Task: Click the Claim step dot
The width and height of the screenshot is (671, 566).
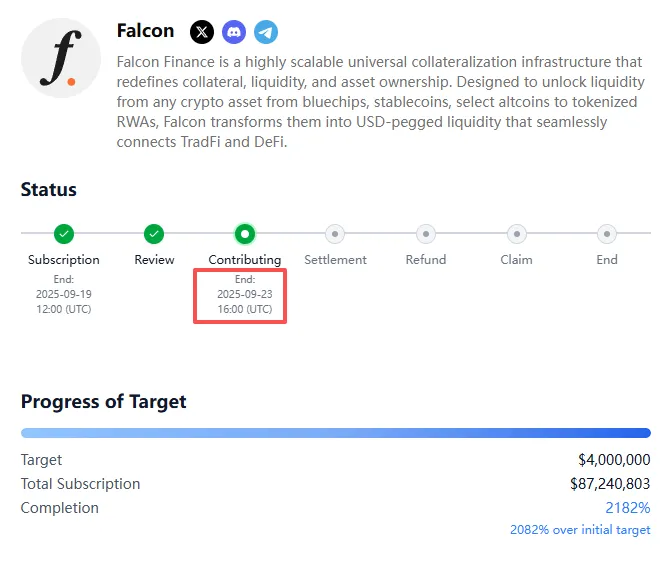Action: click(517, 234)
